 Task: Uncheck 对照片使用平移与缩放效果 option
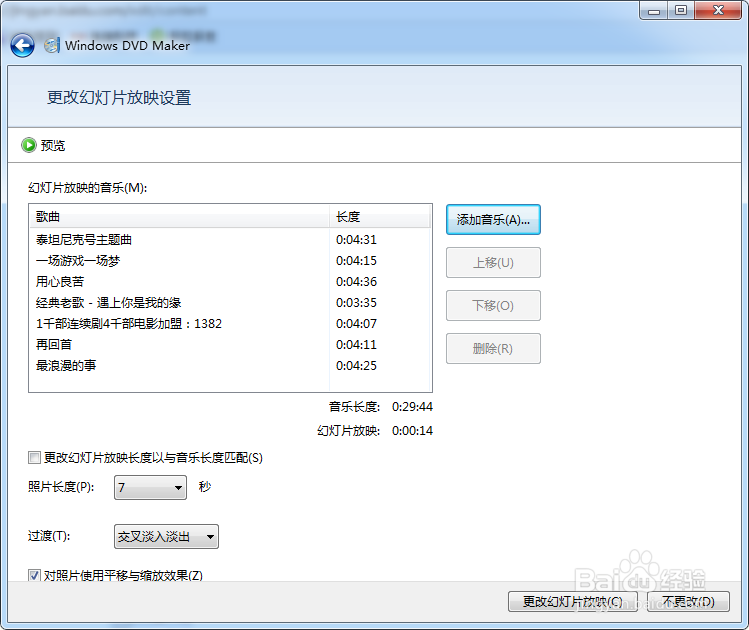(x=34, y=576)
